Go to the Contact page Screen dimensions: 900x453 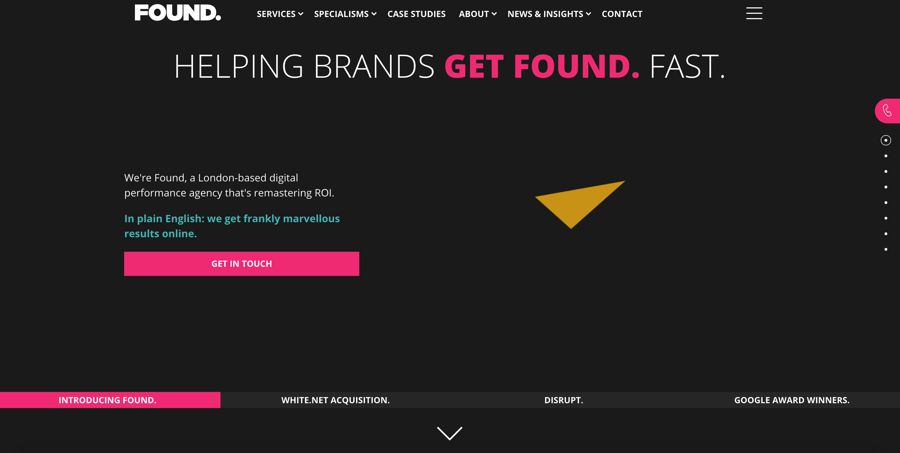tap(622, 14)
